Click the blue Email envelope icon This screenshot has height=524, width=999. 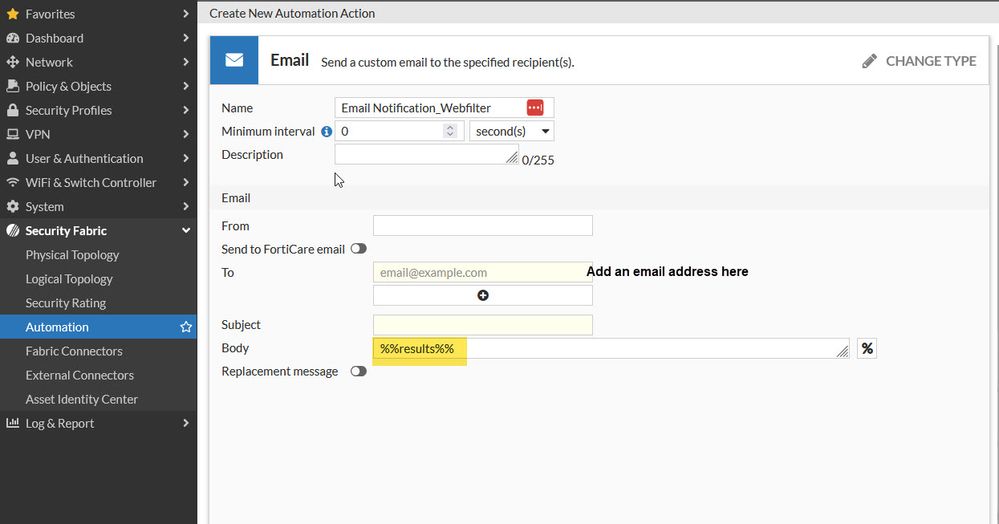click(234, 60)
